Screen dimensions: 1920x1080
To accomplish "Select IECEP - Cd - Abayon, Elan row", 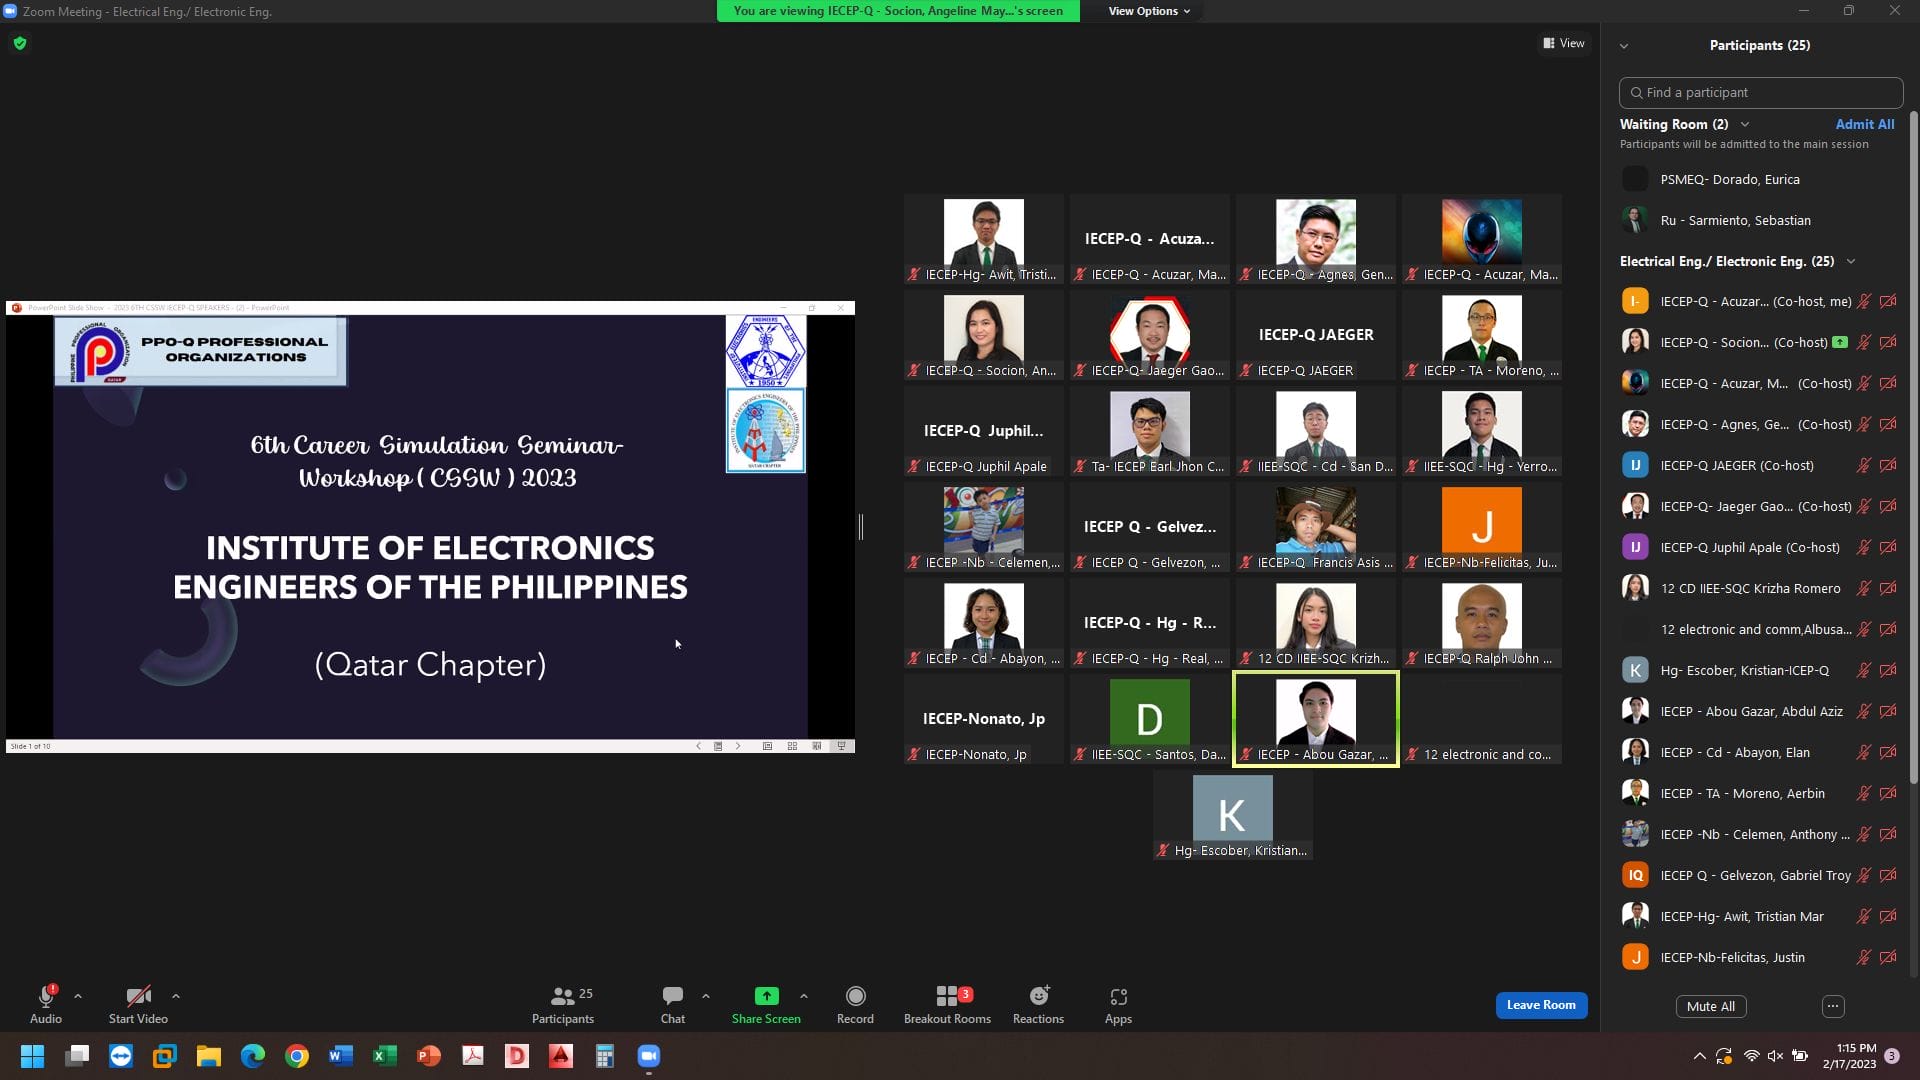I will [1760, 752].
